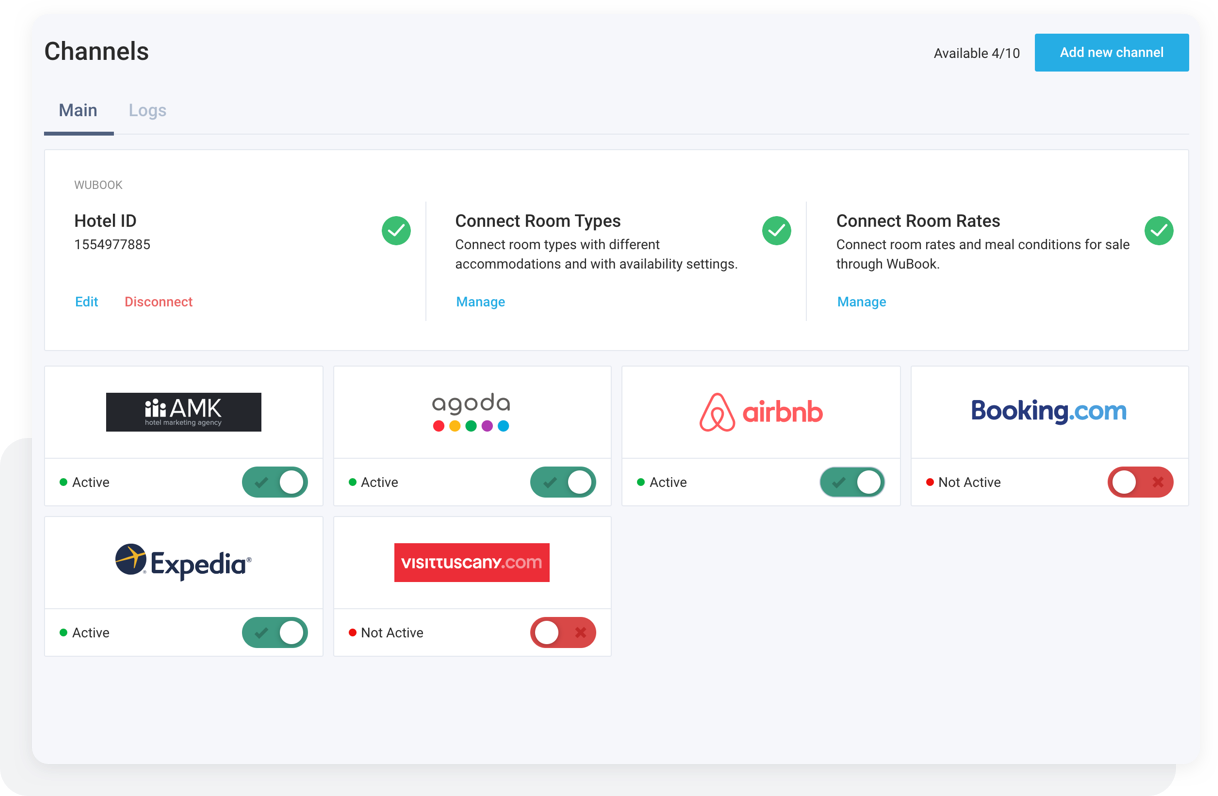Select the Main tab

click(78, 110)
